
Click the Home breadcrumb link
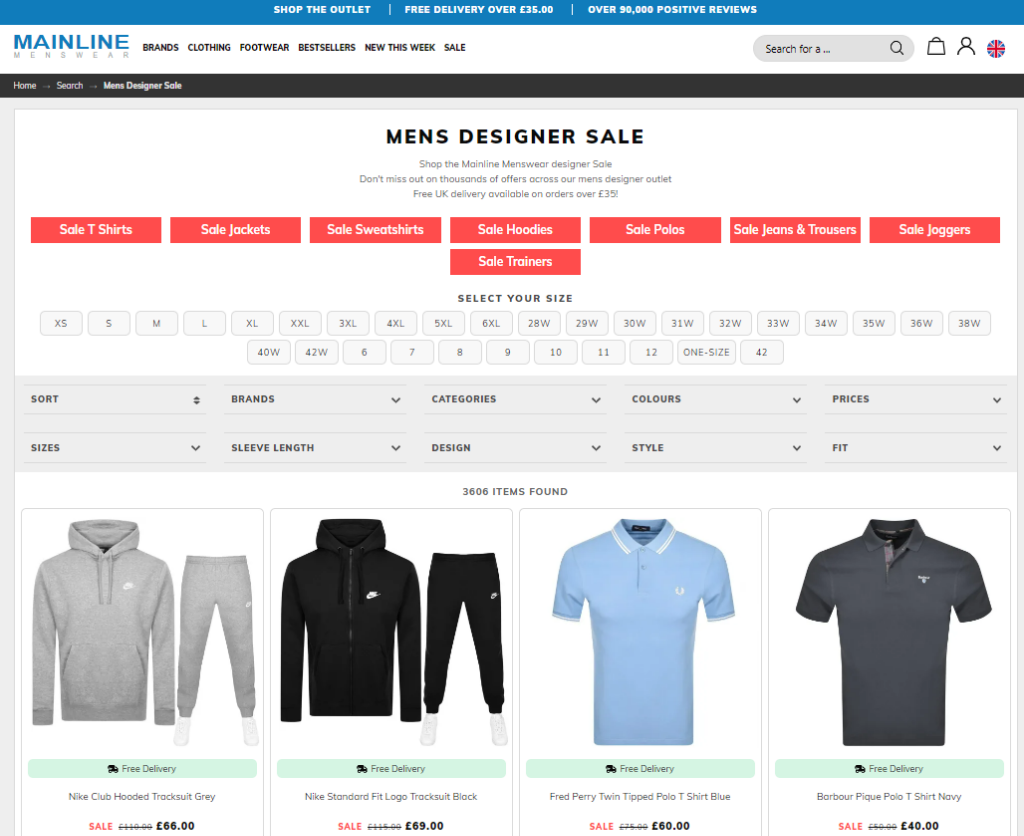pos(25,86)
